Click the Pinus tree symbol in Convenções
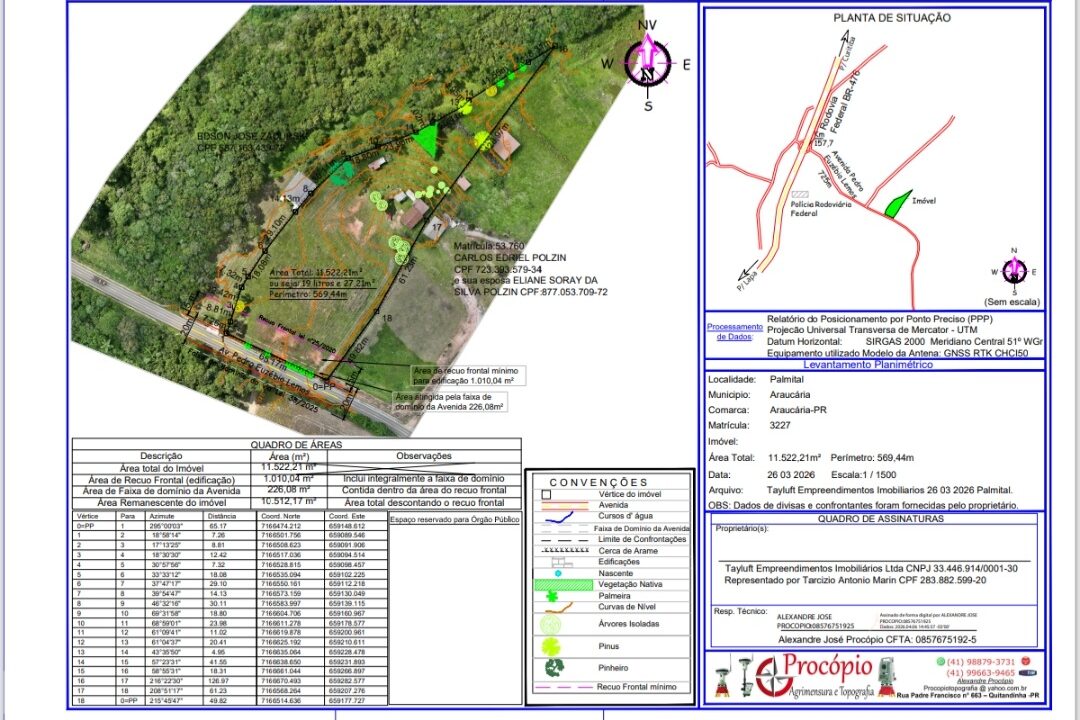Viewport: 1080px width, 720px height. (550, 646)
